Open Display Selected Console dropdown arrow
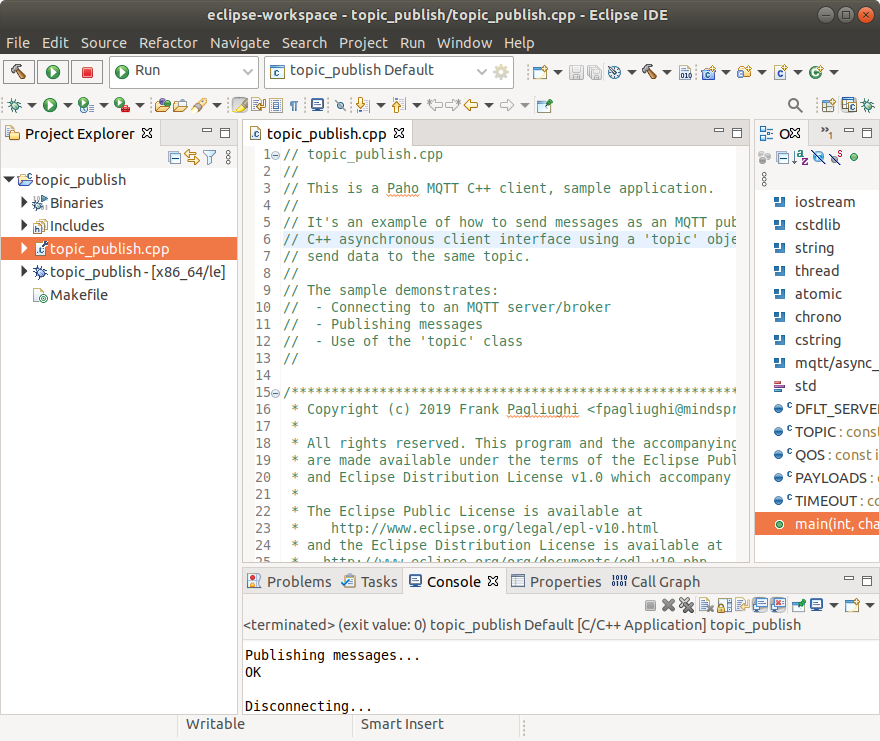This screenshot has height=741, width=880. [x=834, y=605]
